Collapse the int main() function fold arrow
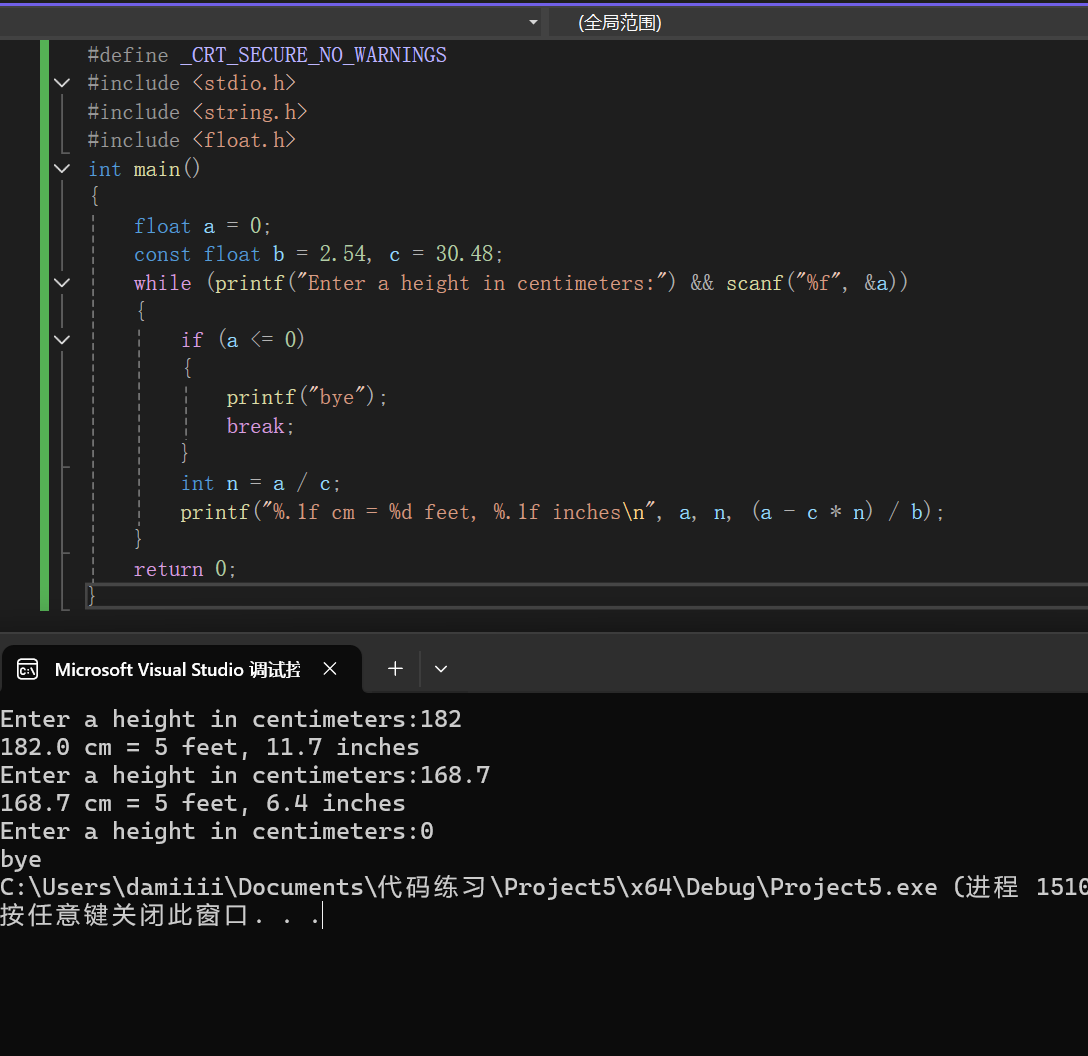1088x1056 pixels. 62,169
